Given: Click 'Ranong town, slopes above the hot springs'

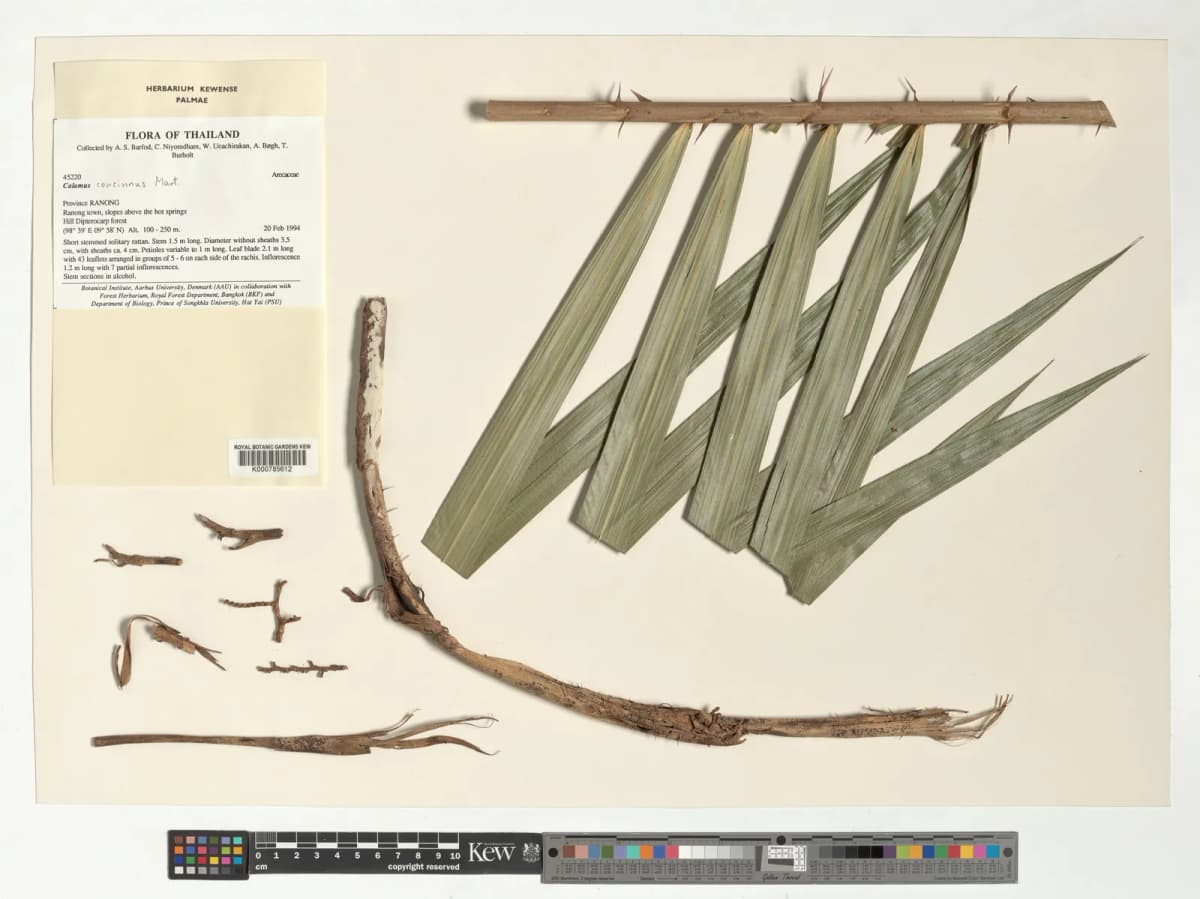Looking at the screenshot, I should tap(124, 212).
